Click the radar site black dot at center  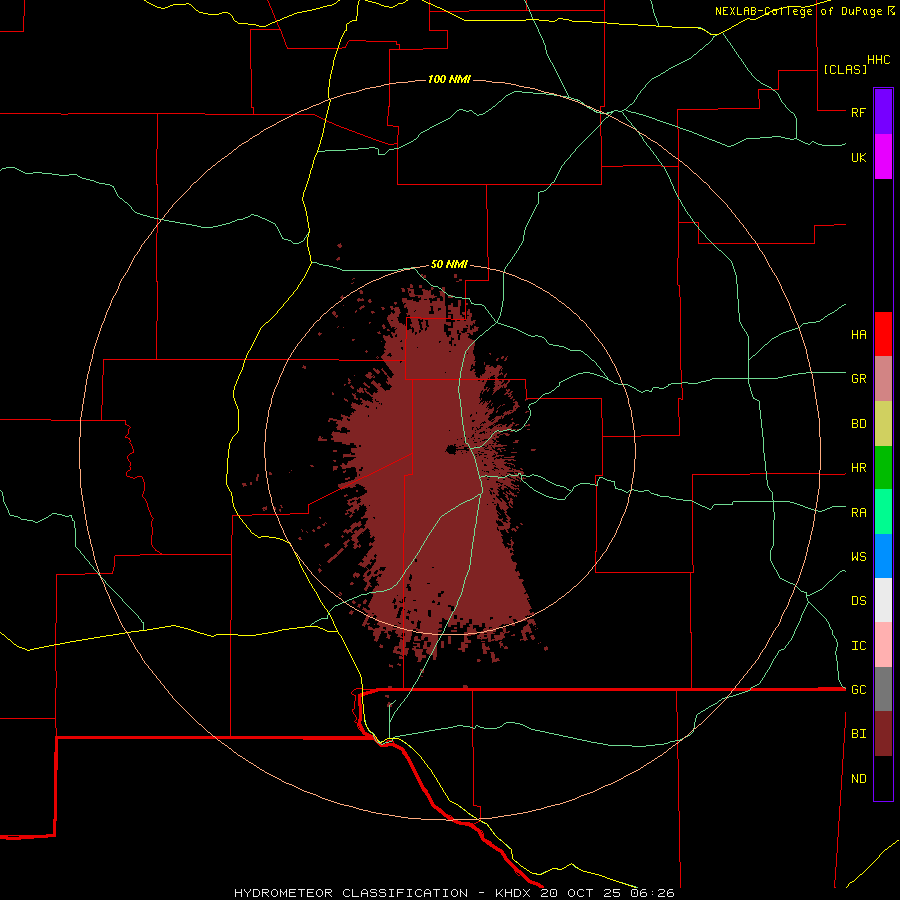pos(451,449)
